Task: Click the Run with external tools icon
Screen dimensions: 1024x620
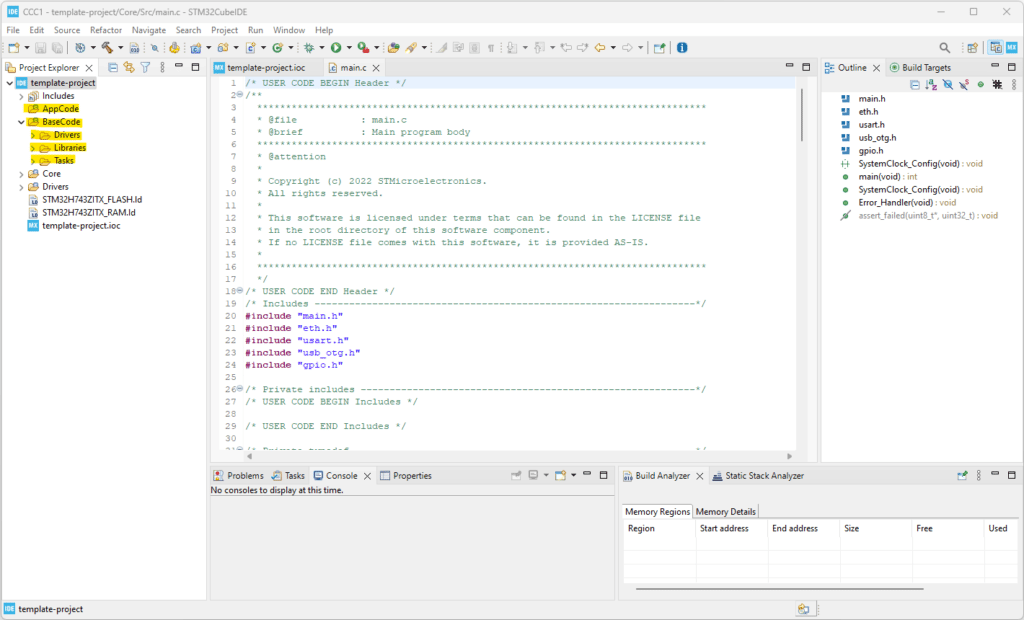Action: pyautogui.click(x=363, y=48)
